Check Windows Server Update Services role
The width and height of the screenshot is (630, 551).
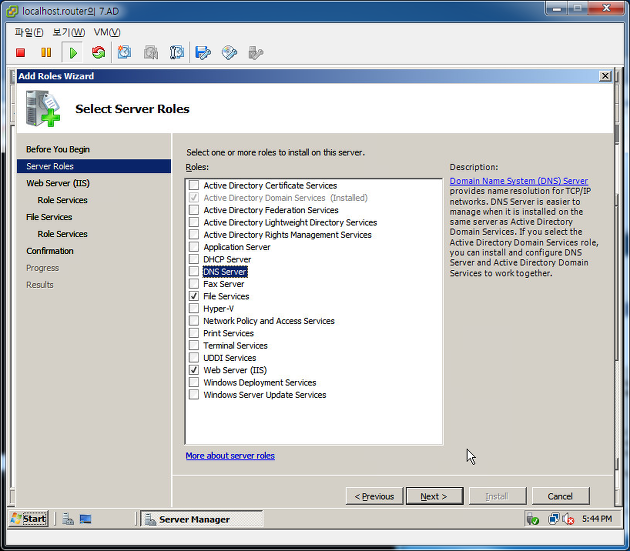194,395
